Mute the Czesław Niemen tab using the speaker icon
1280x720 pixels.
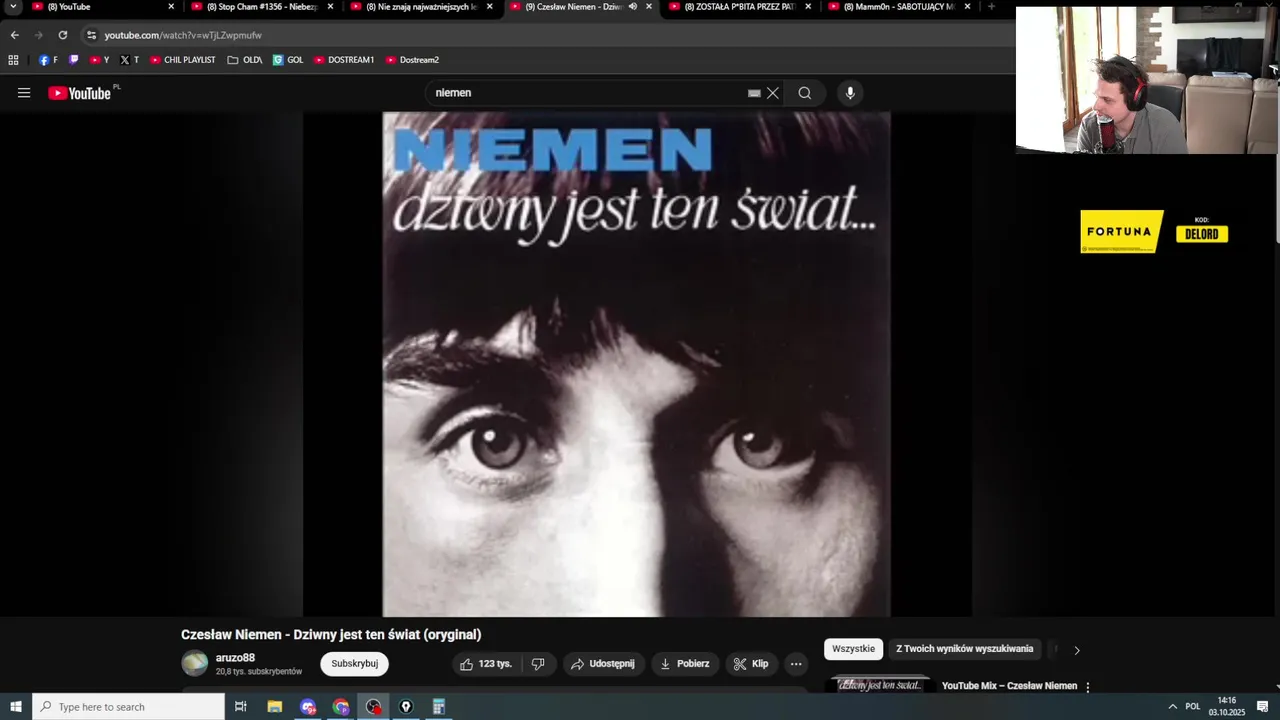click(x=632, y=6)
